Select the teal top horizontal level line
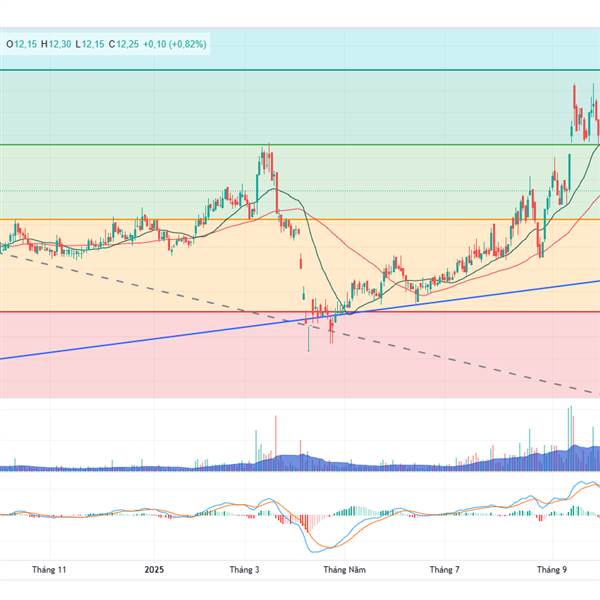Screen dimensions: 600x600 coord(300,70)
